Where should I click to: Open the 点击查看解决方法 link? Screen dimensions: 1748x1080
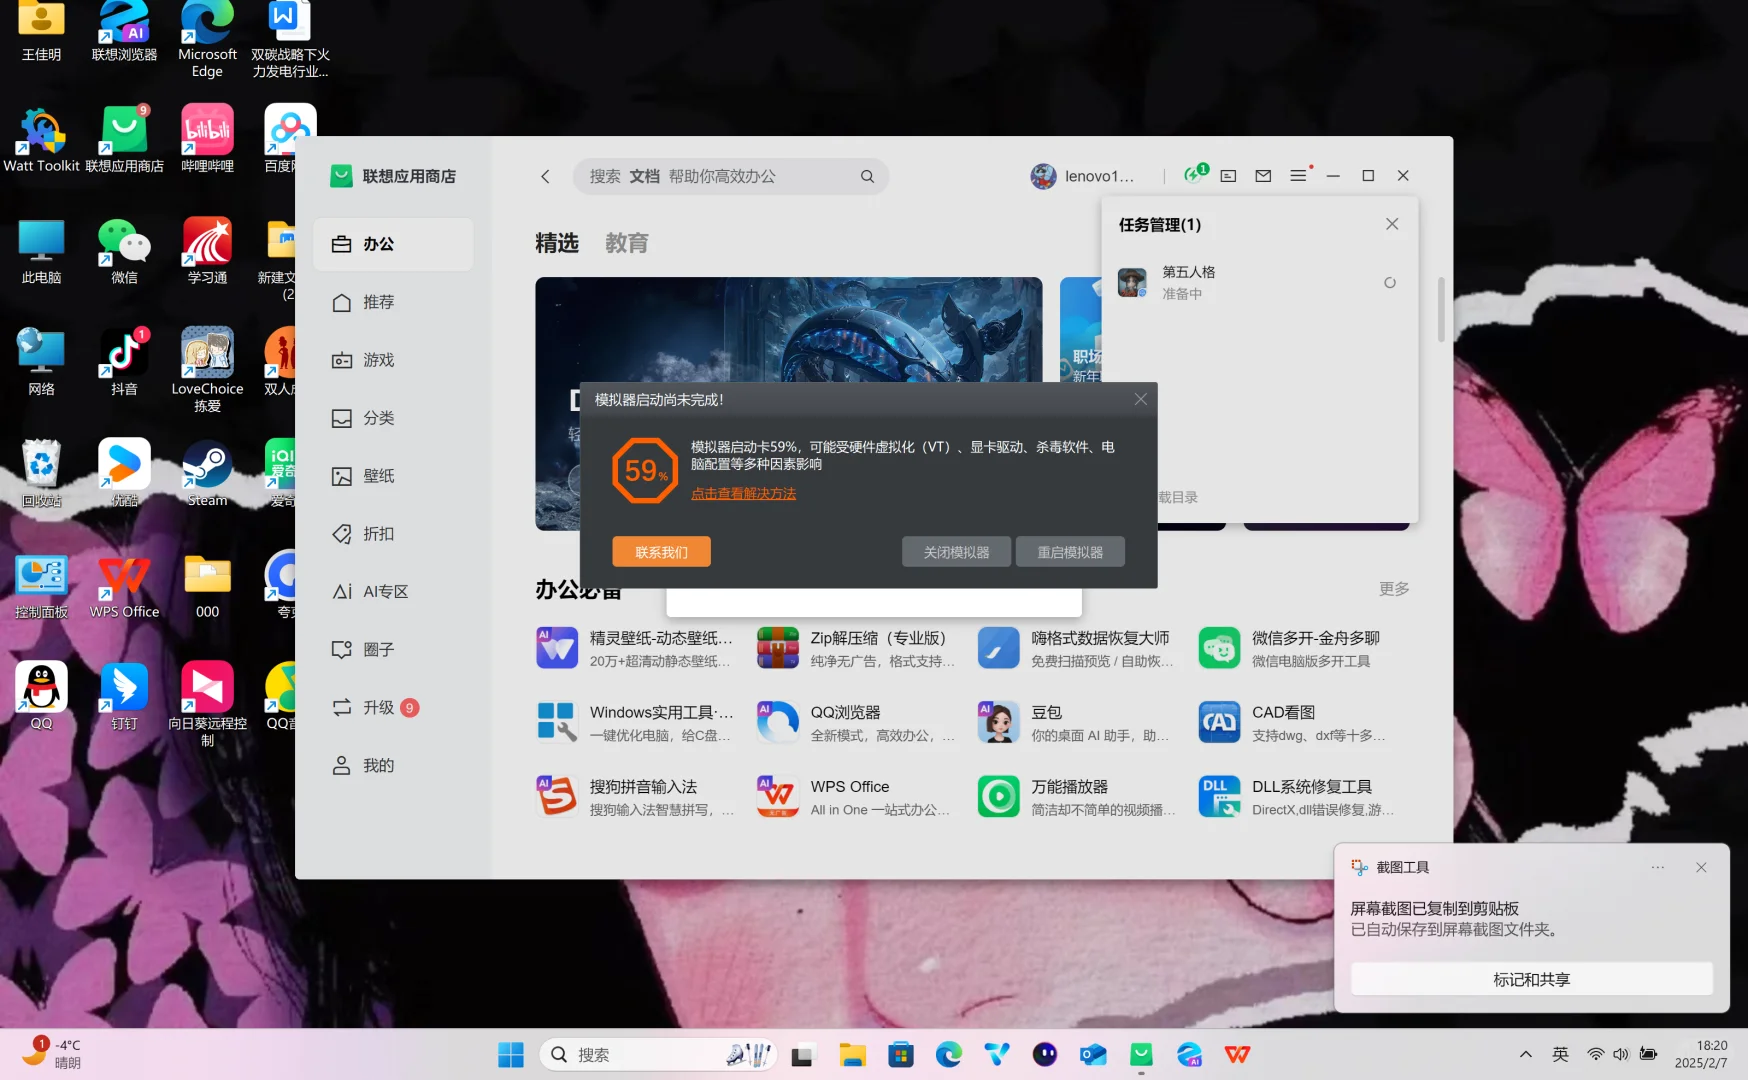tap(743, 492)
